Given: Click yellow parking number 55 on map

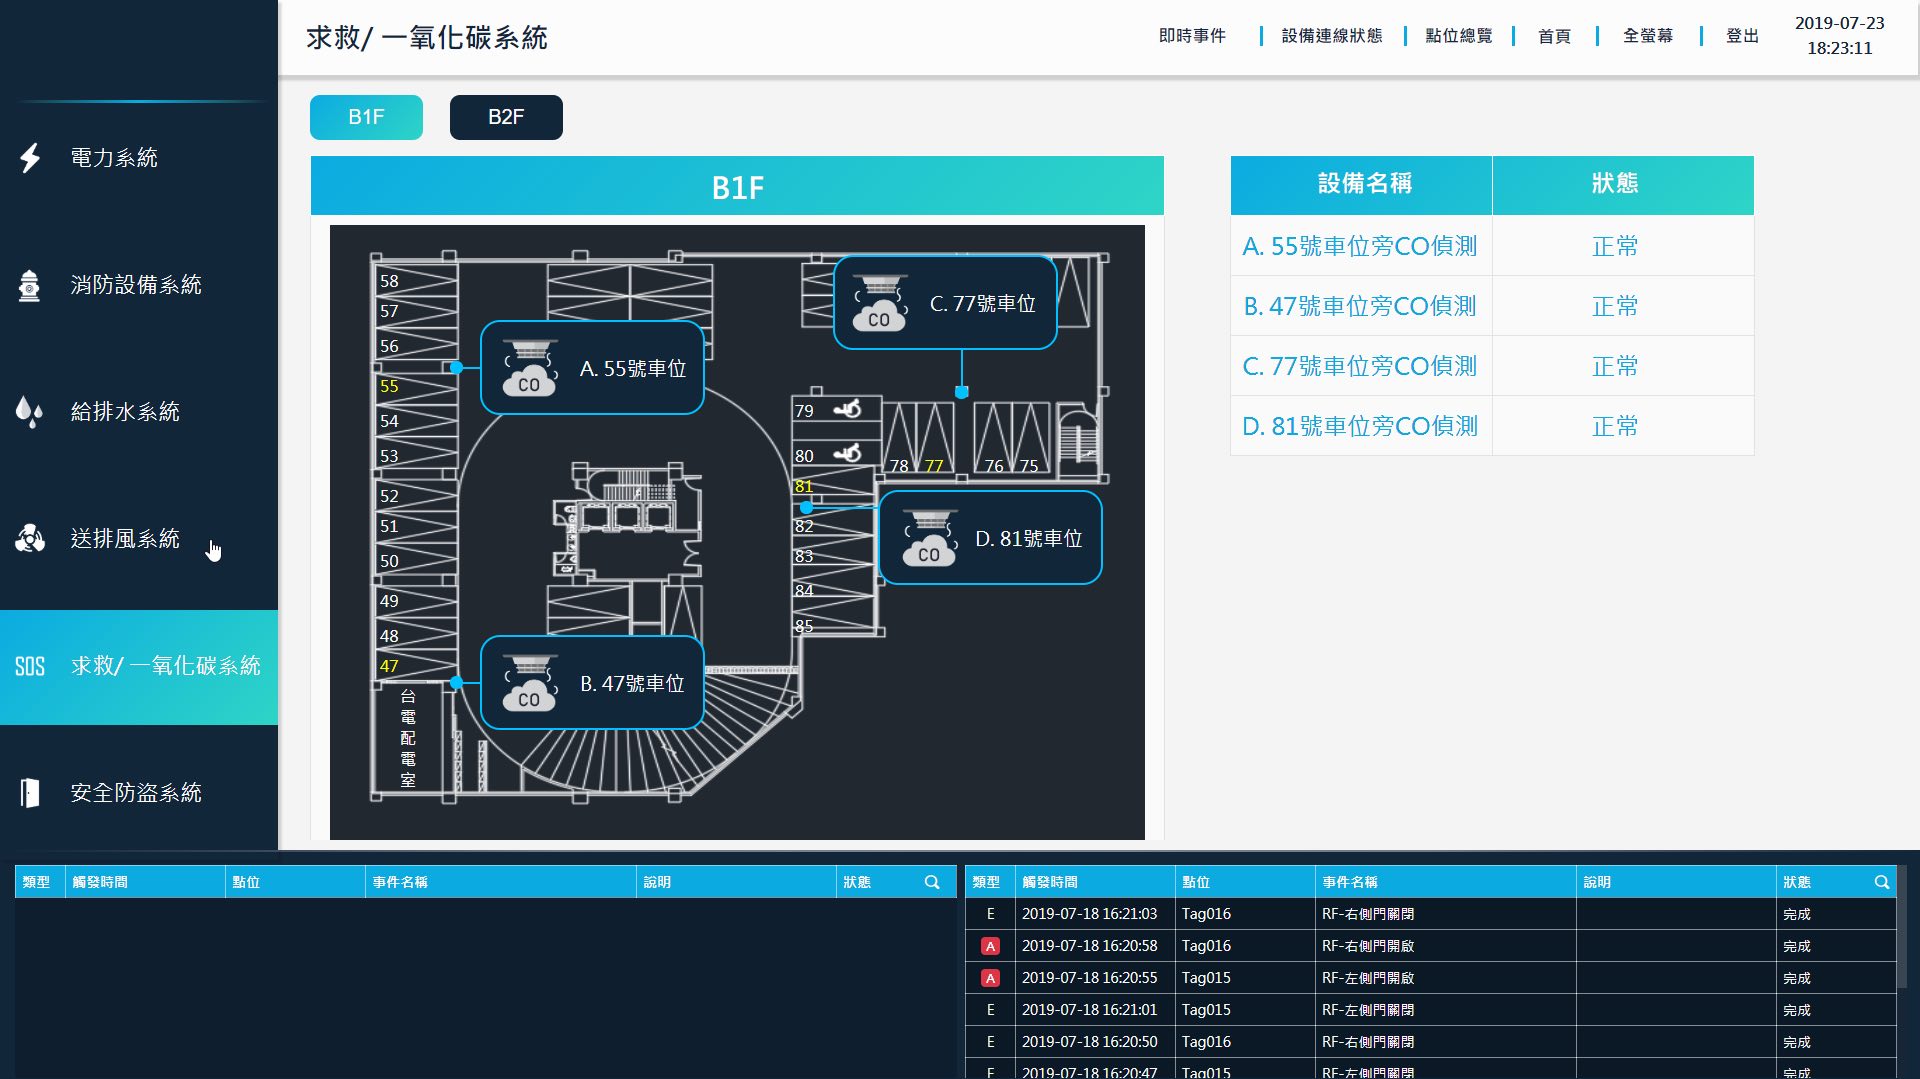Looking at the screenshot, I should pos(389,386).
